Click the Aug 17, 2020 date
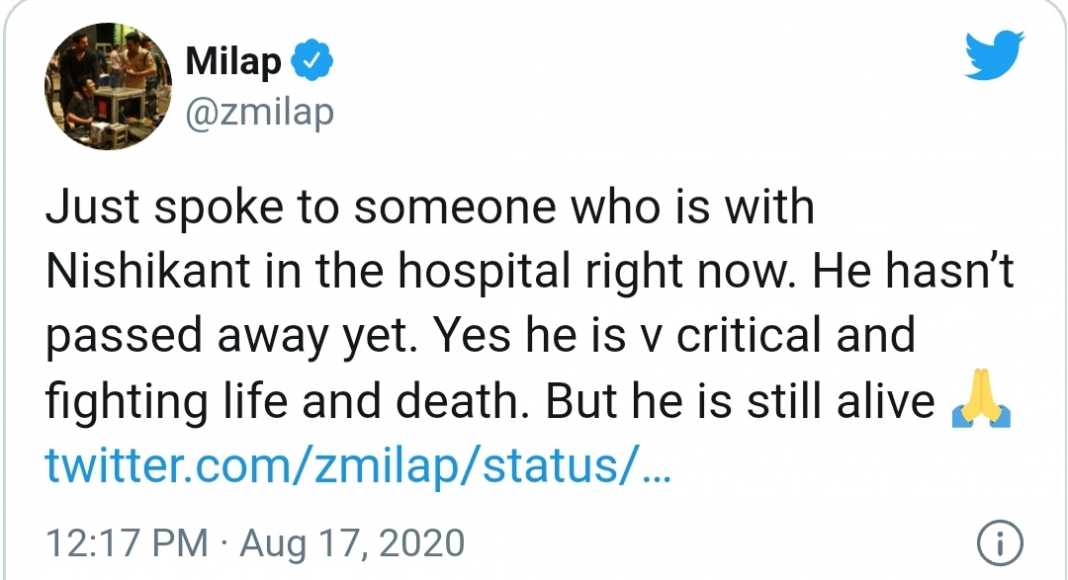 point(352,545)
